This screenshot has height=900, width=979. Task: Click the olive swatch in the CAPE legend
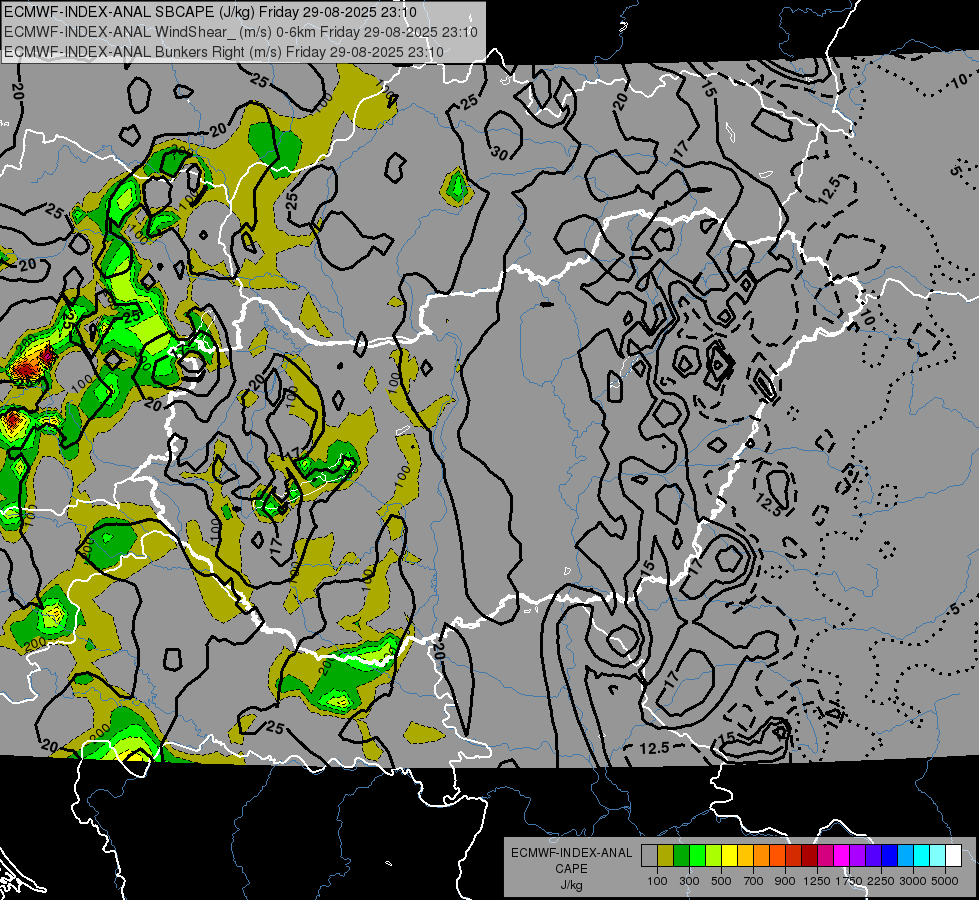coord(666,856)
